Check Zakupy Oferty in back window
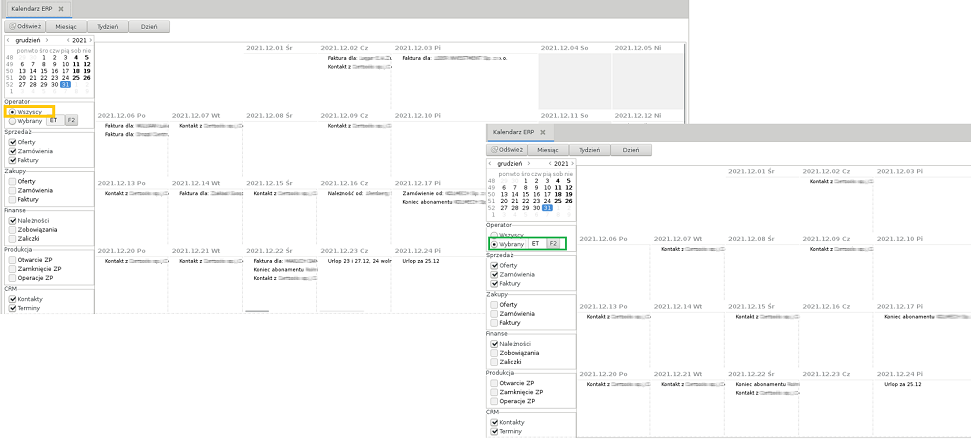The height and width of the screenshot is (439, 971). [x=12, y=181]
